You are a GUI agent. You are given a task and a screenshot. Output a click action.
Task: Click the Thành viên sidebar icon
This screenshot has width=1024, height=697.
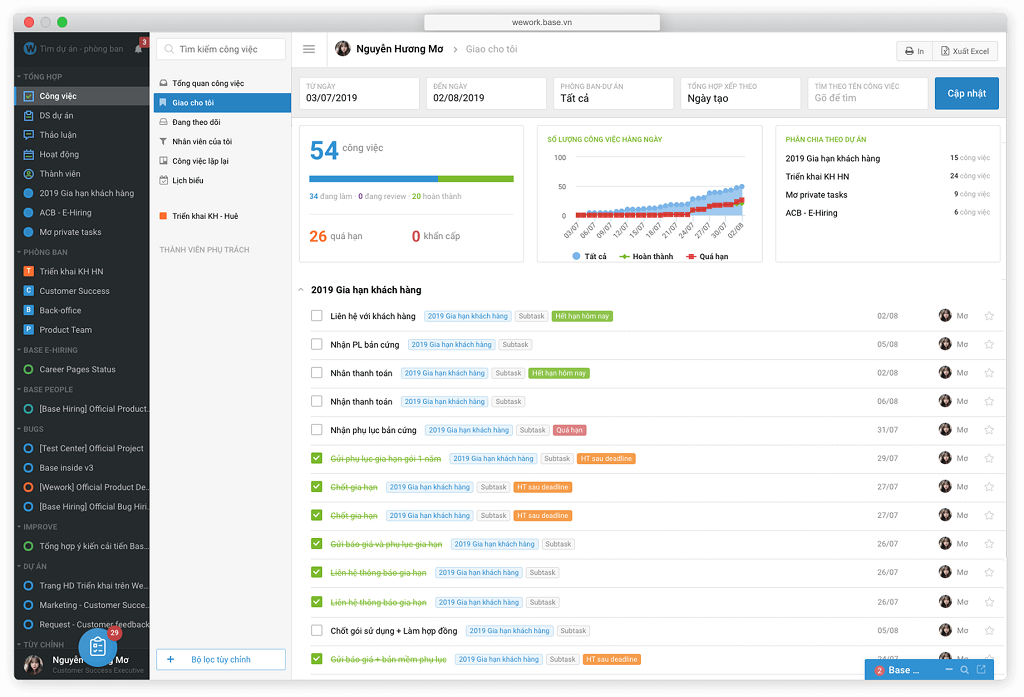click(x=29, y=174)
